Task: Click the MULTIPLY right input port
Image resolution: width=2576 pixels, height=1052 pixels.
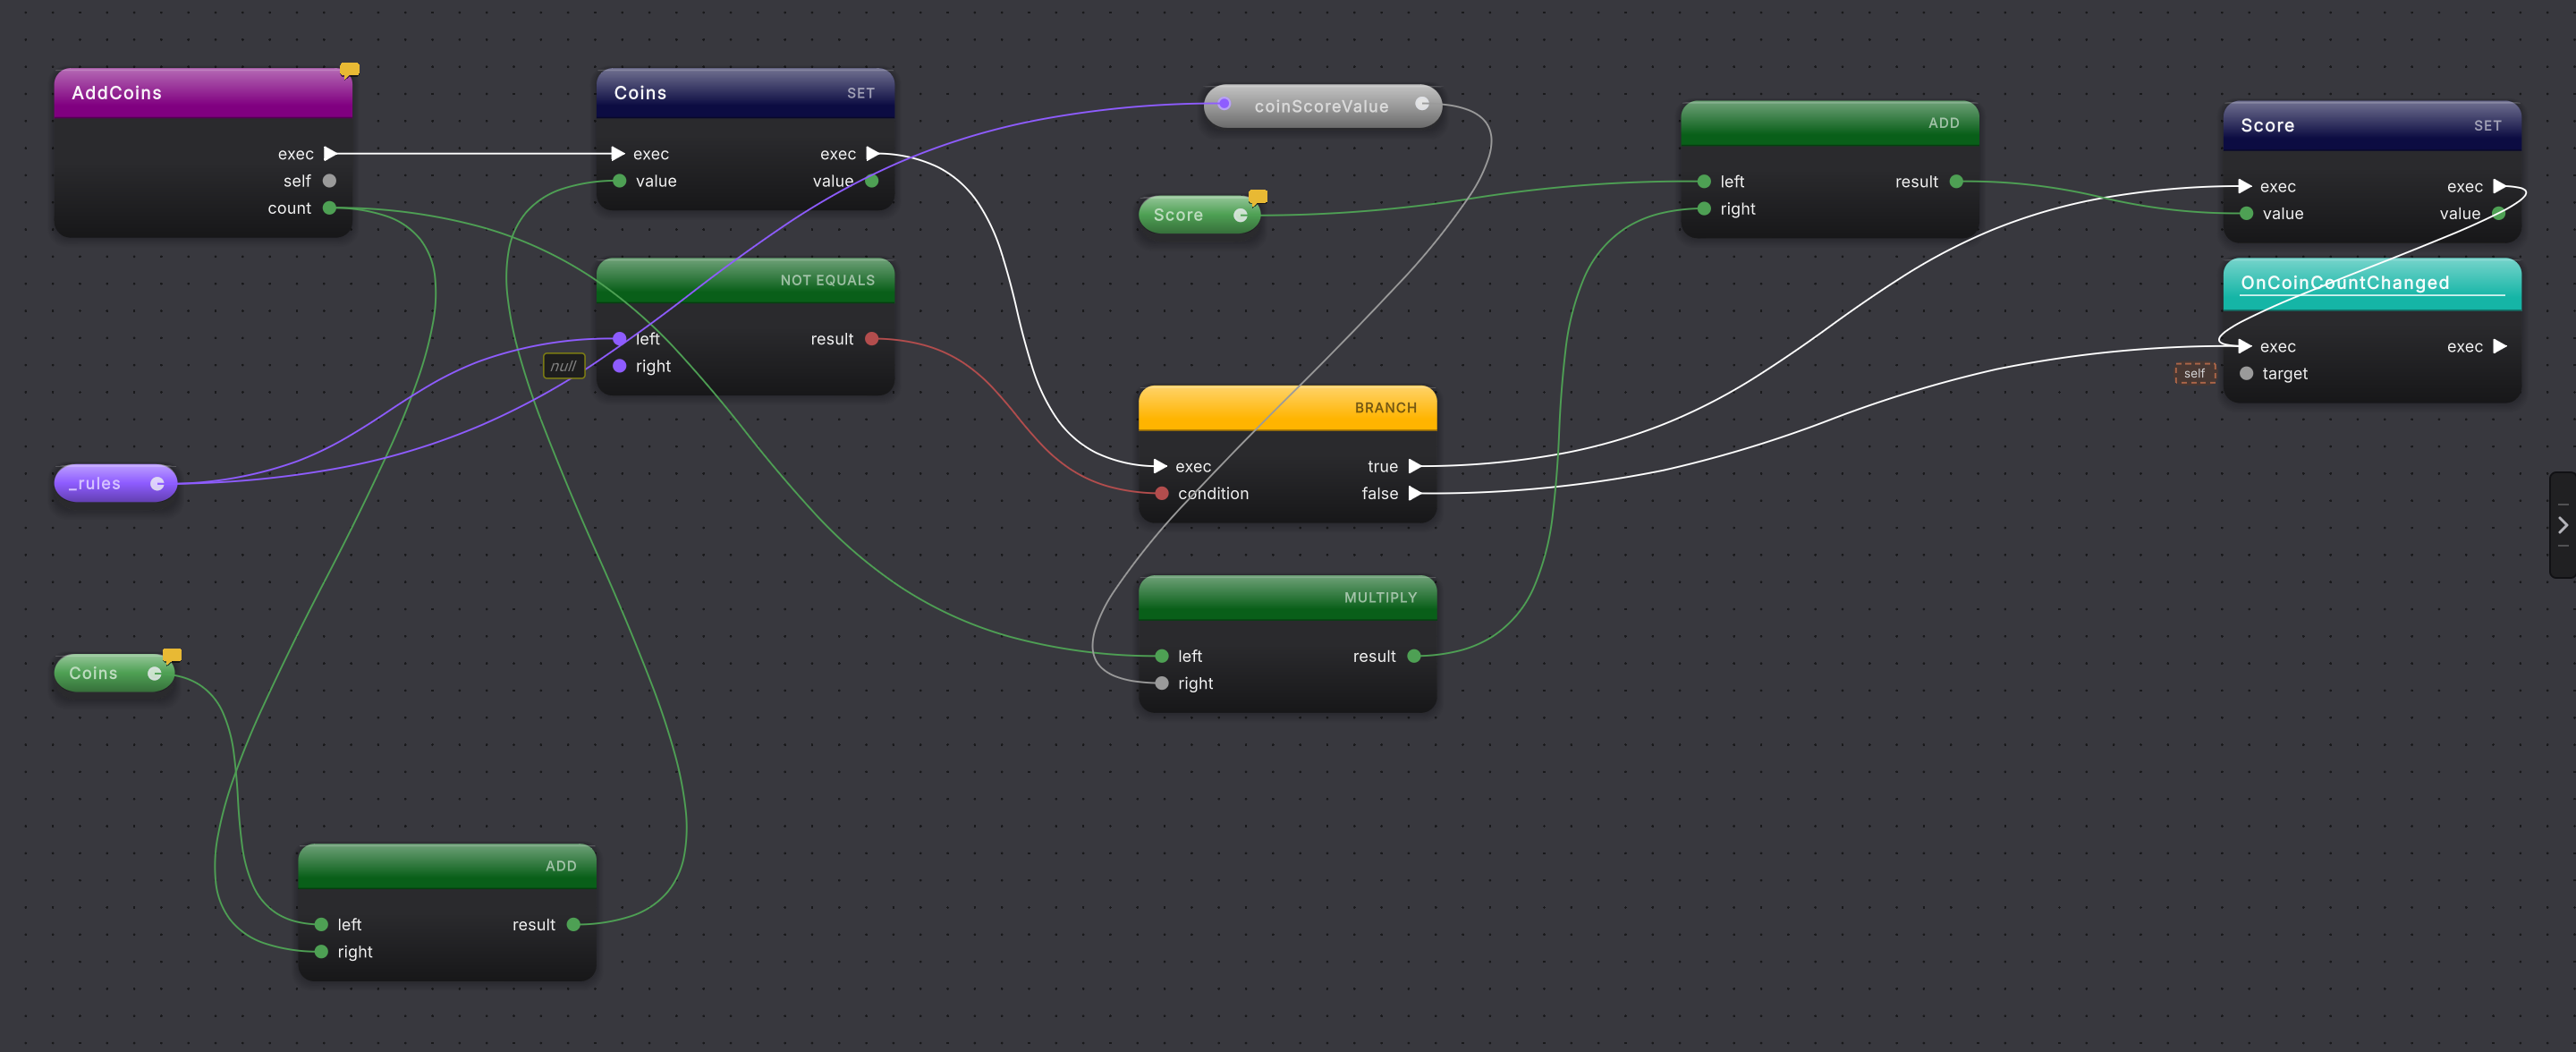Action: coord(1161,683)
